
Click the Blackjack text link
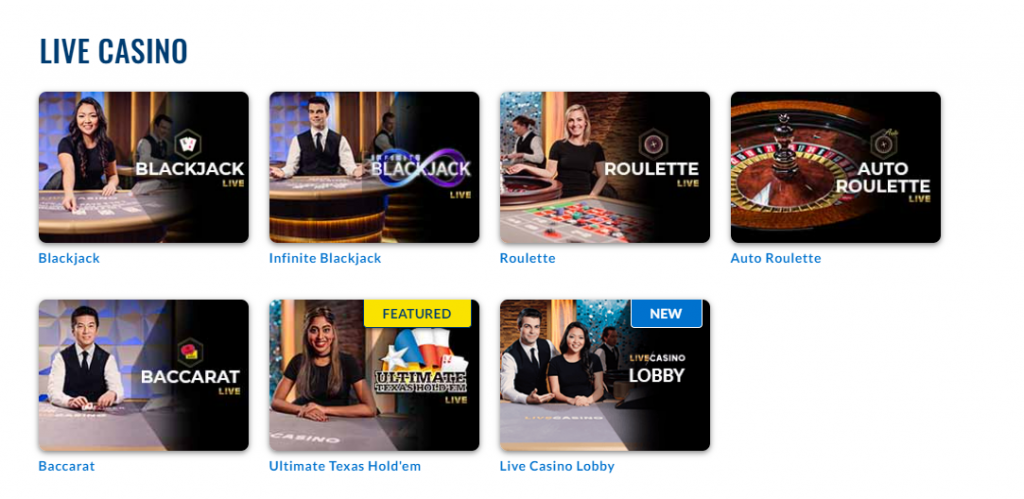pyautogui.click(x=69, y=258)
